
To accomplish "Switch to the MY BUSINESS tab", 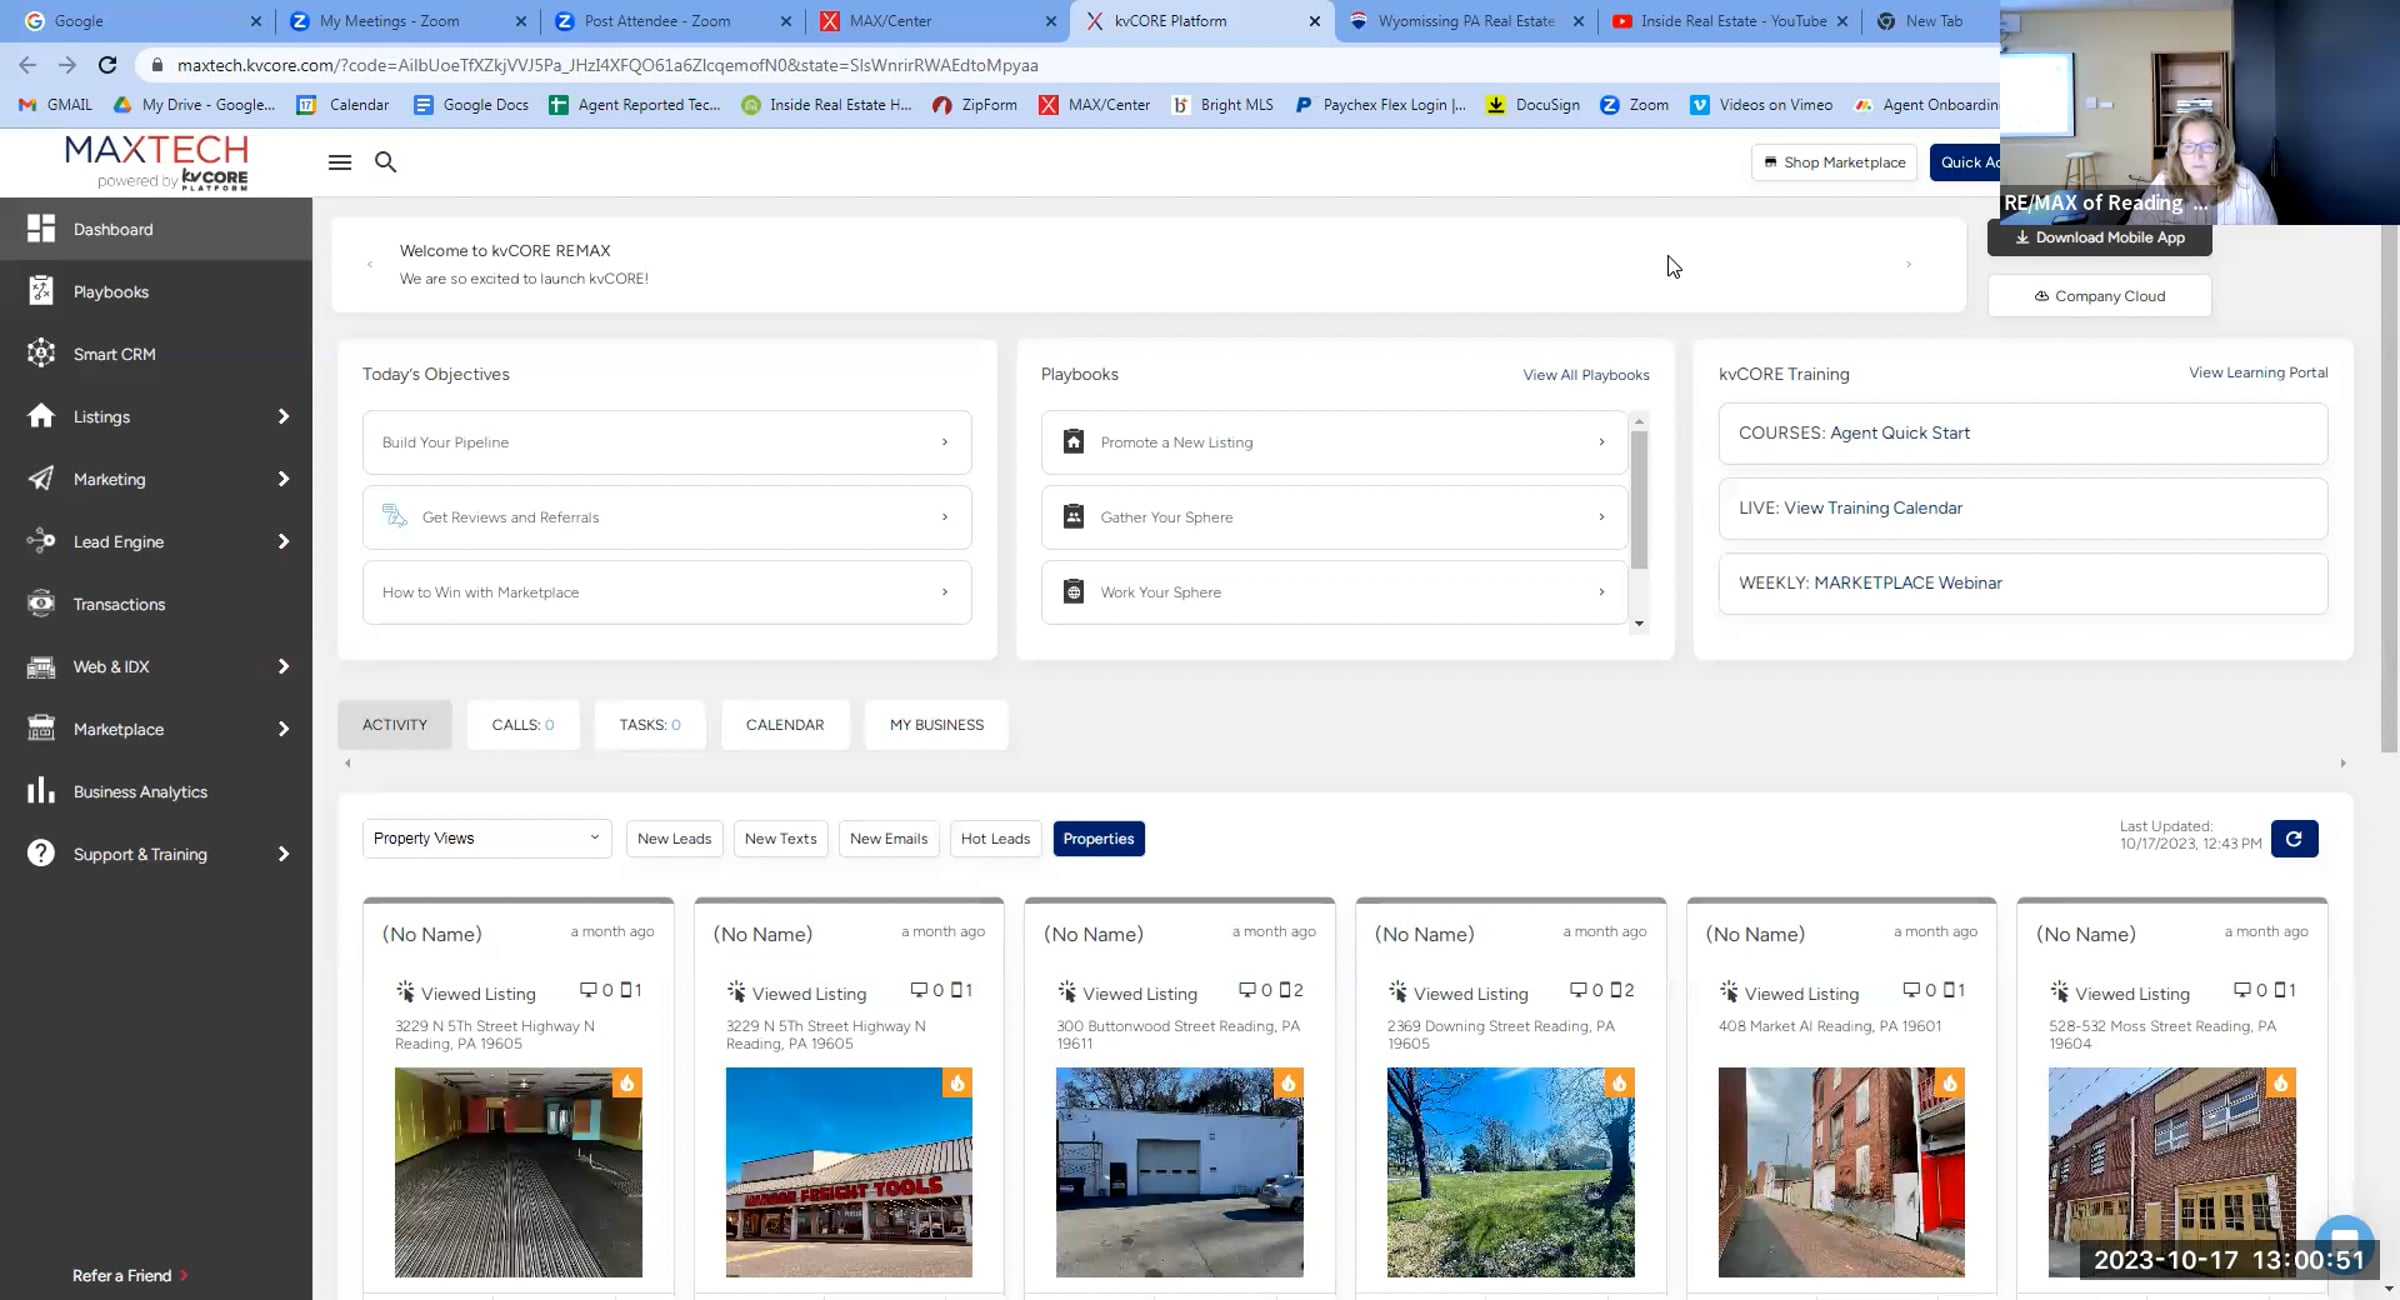I will (x=936, y=724).
